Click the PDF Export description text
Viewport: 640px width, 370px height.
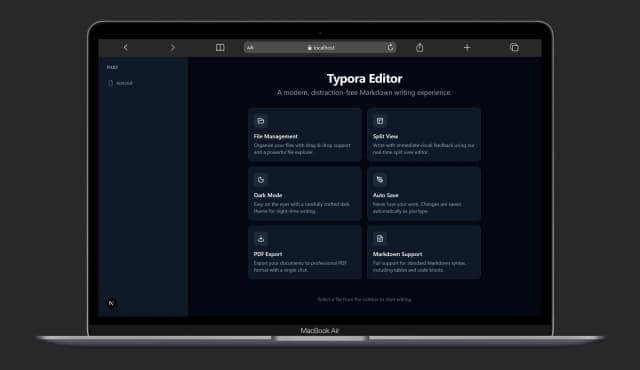[300, 266]
